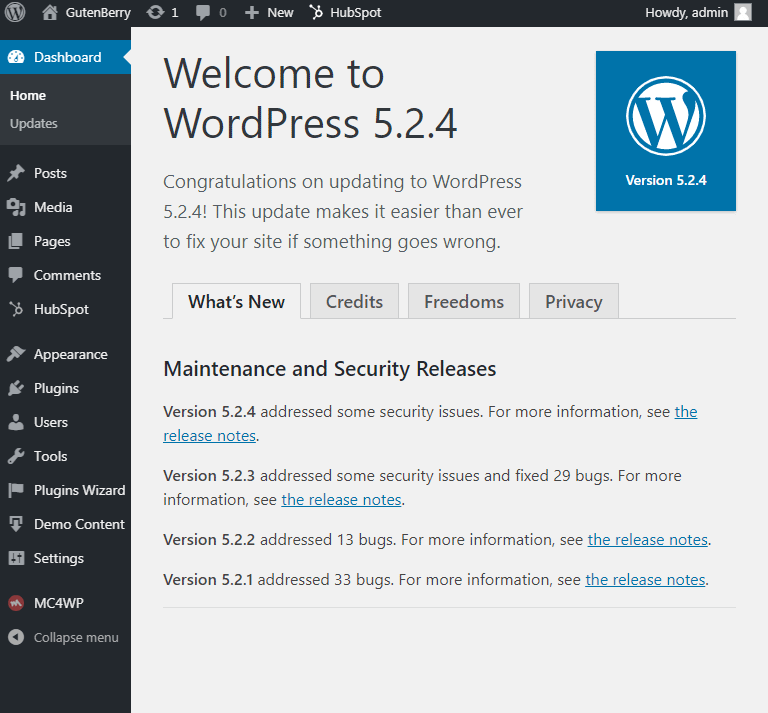768x713 pixels.
Task: Open the New content menu label
Action: 280,13
